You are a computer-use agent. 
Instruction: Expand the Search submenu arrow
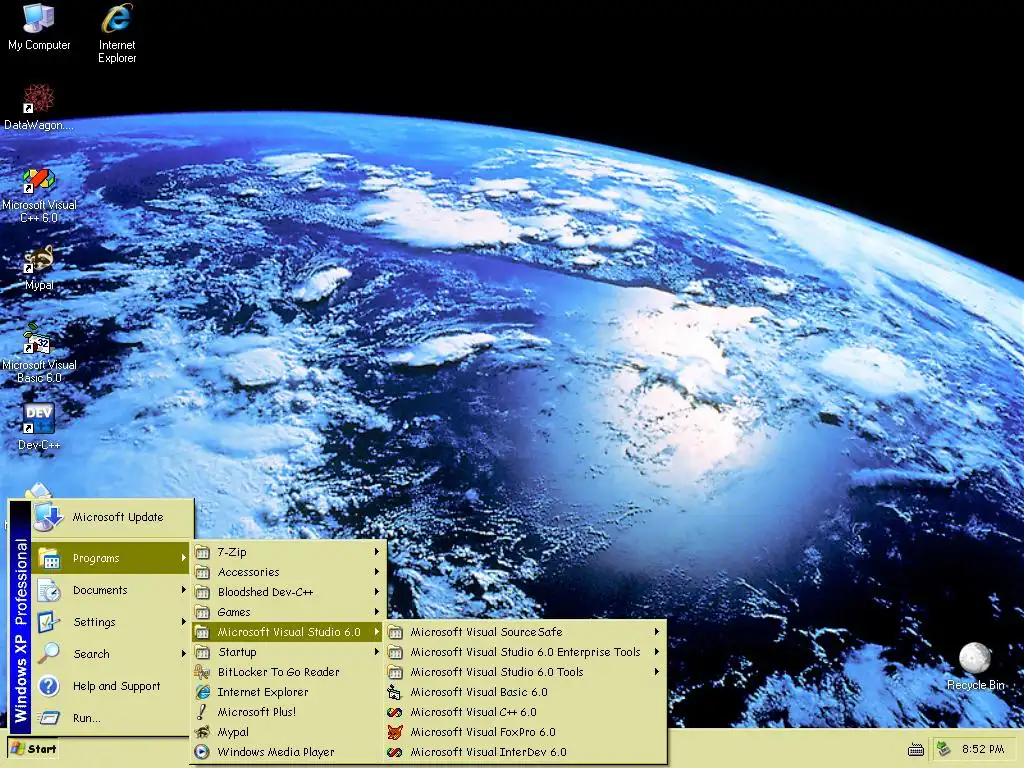[184, 654]
